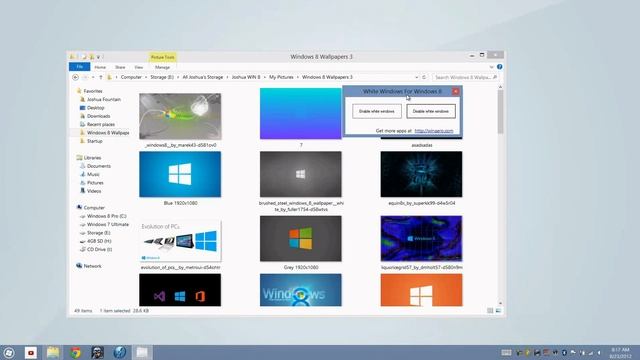Click Enable white windows button
The width and height of the screenshot is (640, 360).
click(x=377, y=111)
